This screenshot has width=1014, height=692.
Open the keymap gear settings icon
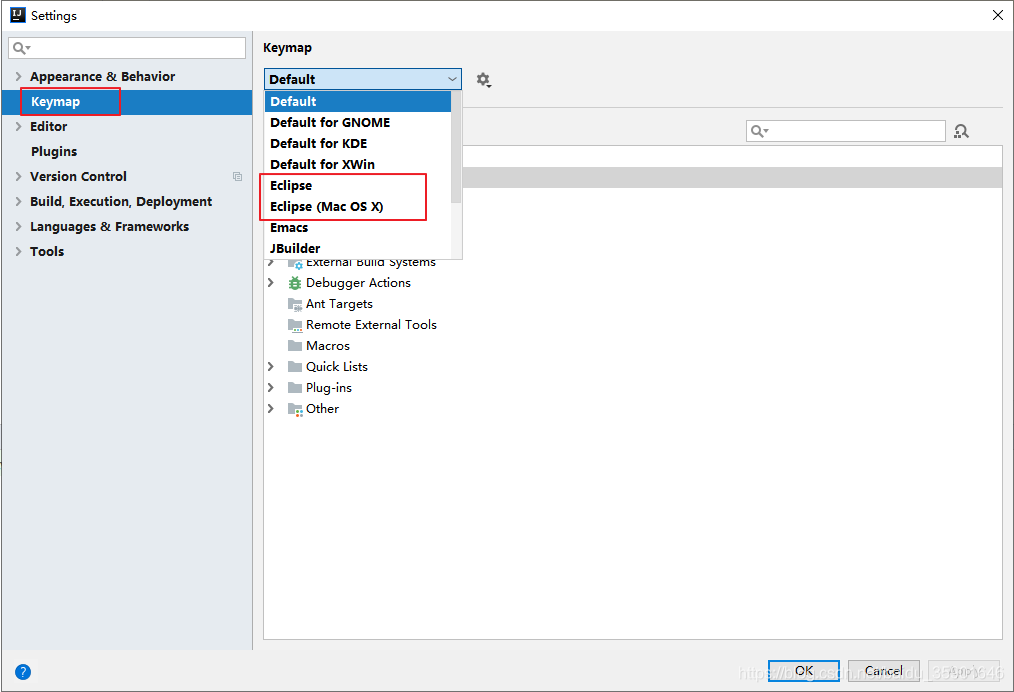click(x=483, y=80)
